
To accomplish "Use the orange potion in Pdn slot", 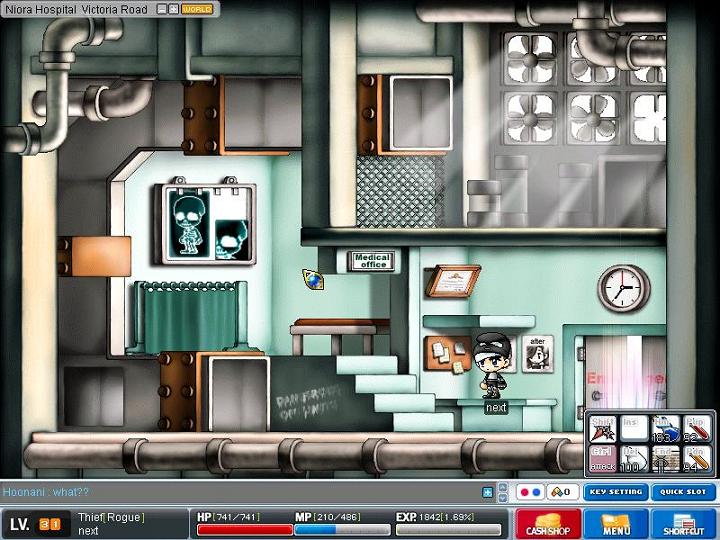I will tap(696, 458).
